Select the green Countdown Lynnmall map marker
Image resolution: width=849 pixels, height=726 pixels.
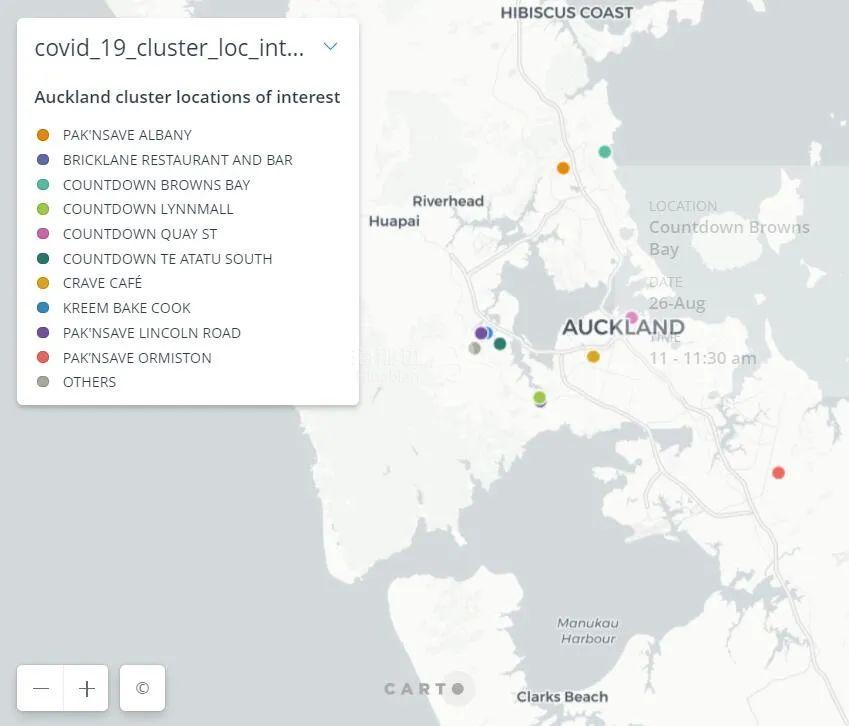coord(539,397)
